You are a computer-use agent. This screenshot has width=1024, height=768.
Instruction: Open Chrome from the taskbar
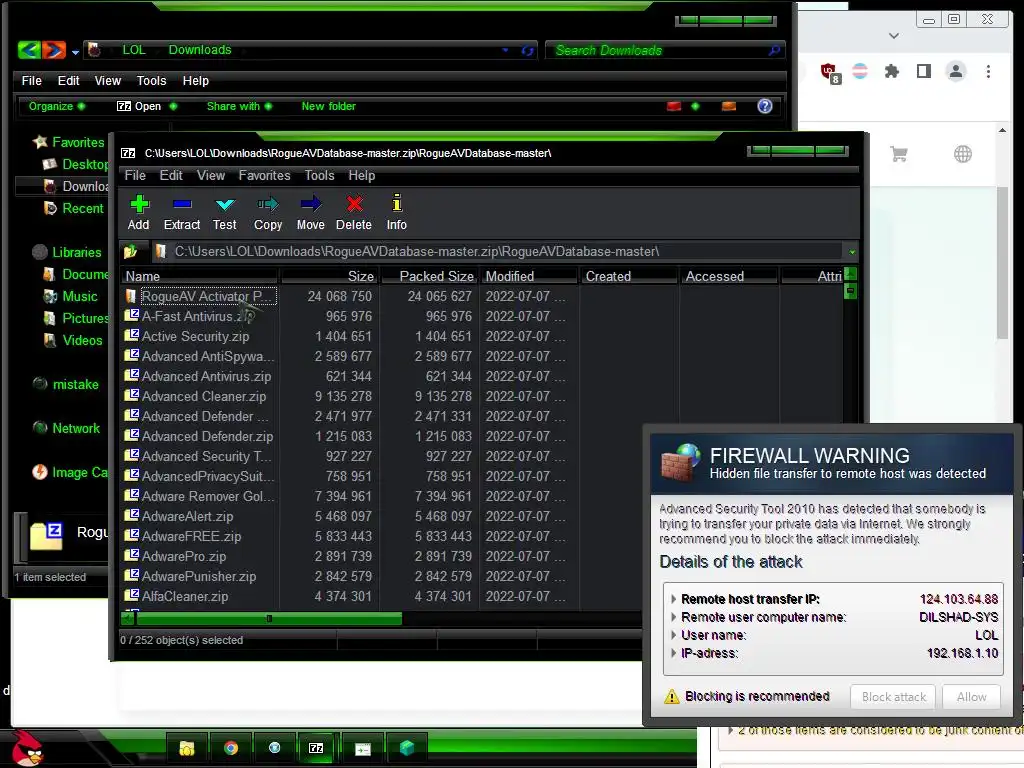231,748
